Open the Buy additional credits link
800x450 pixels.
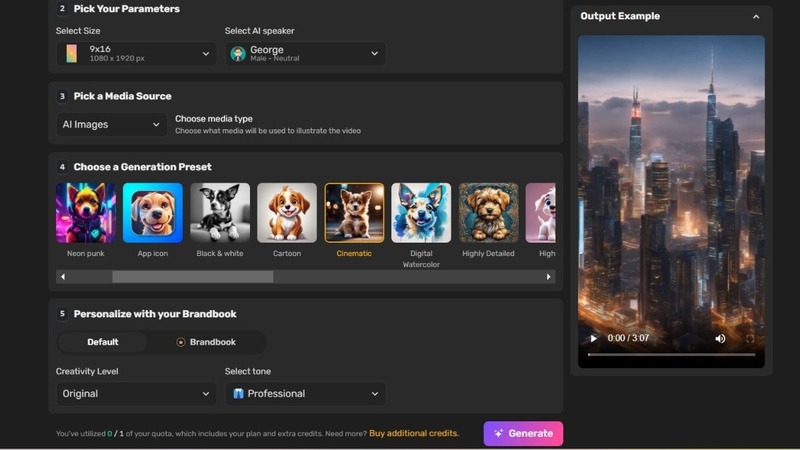[414, 434]
